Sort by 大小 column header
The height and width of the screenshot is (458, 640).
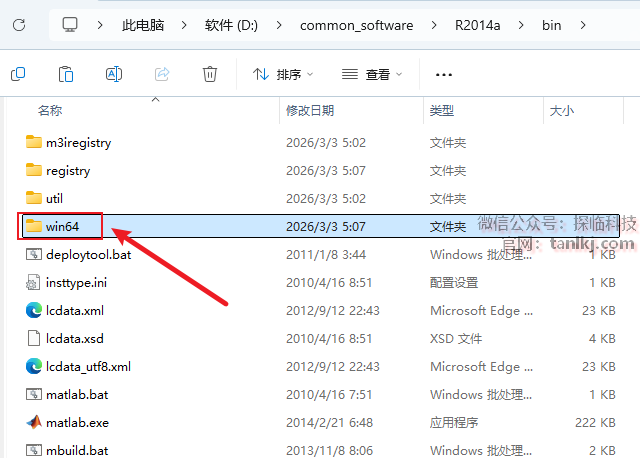[x=562, y=110]
